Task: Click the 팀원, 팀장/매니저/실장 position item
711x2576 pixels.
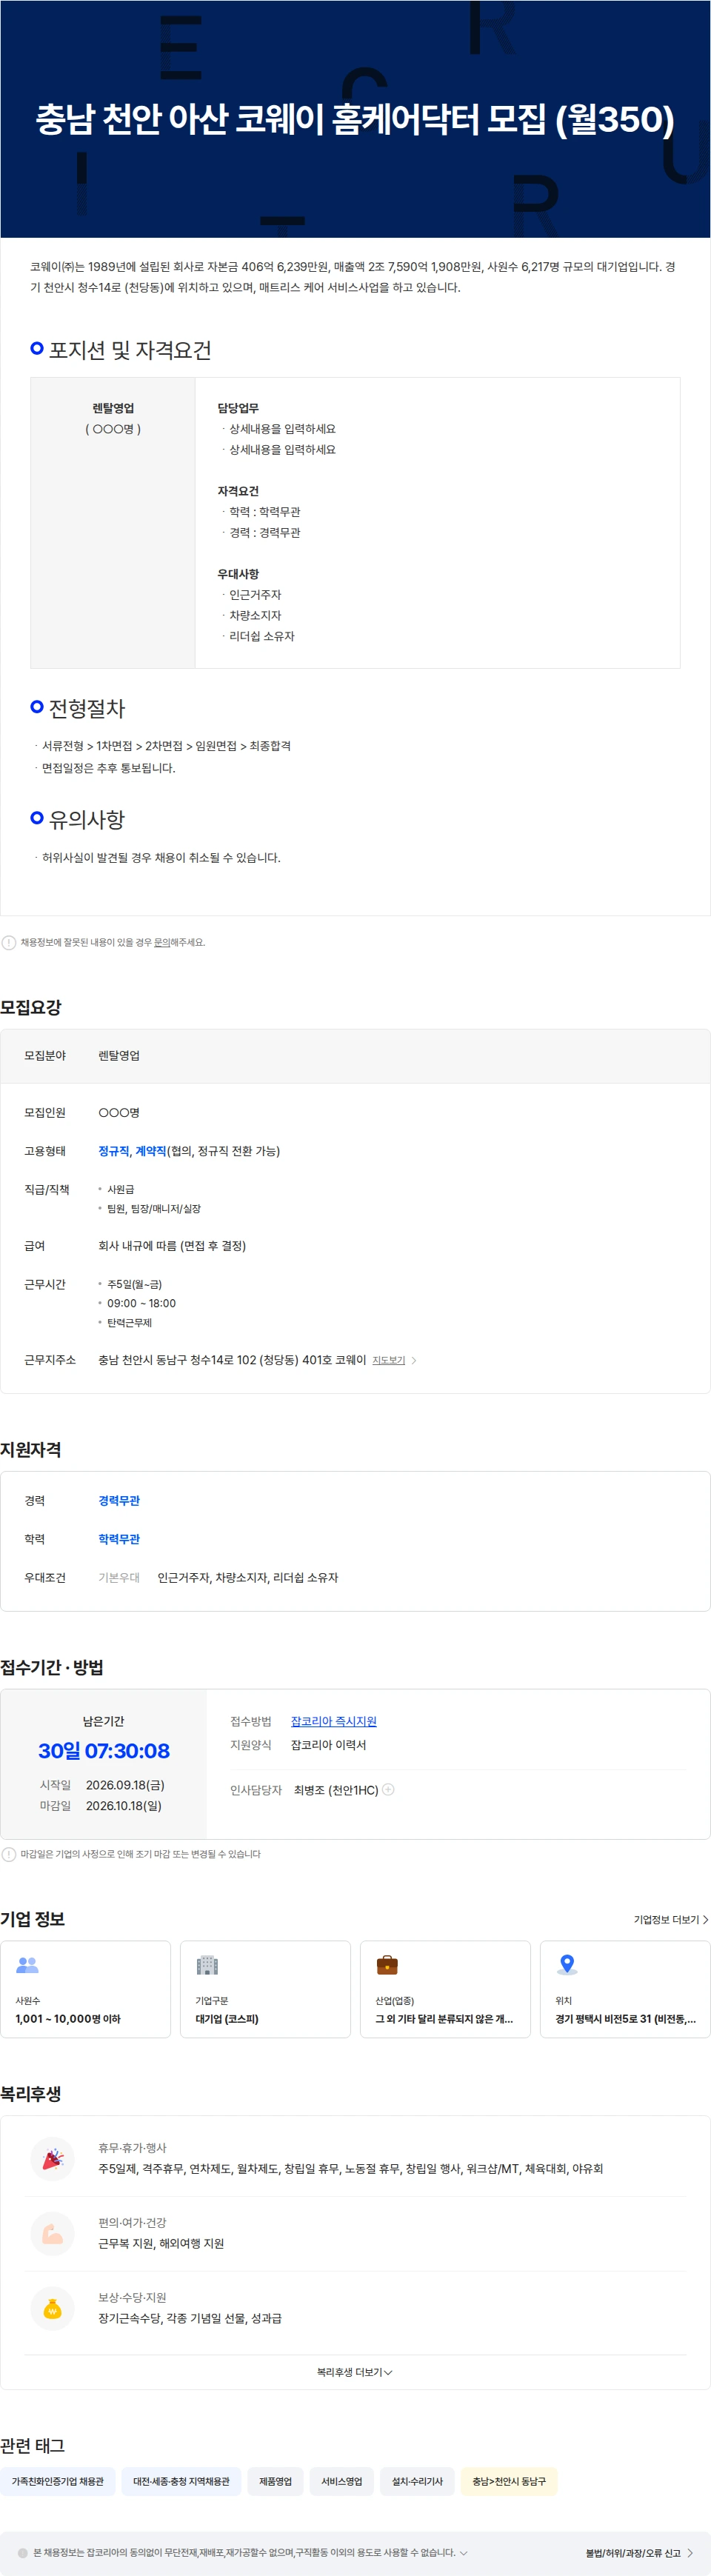Action: (154, 1209)
